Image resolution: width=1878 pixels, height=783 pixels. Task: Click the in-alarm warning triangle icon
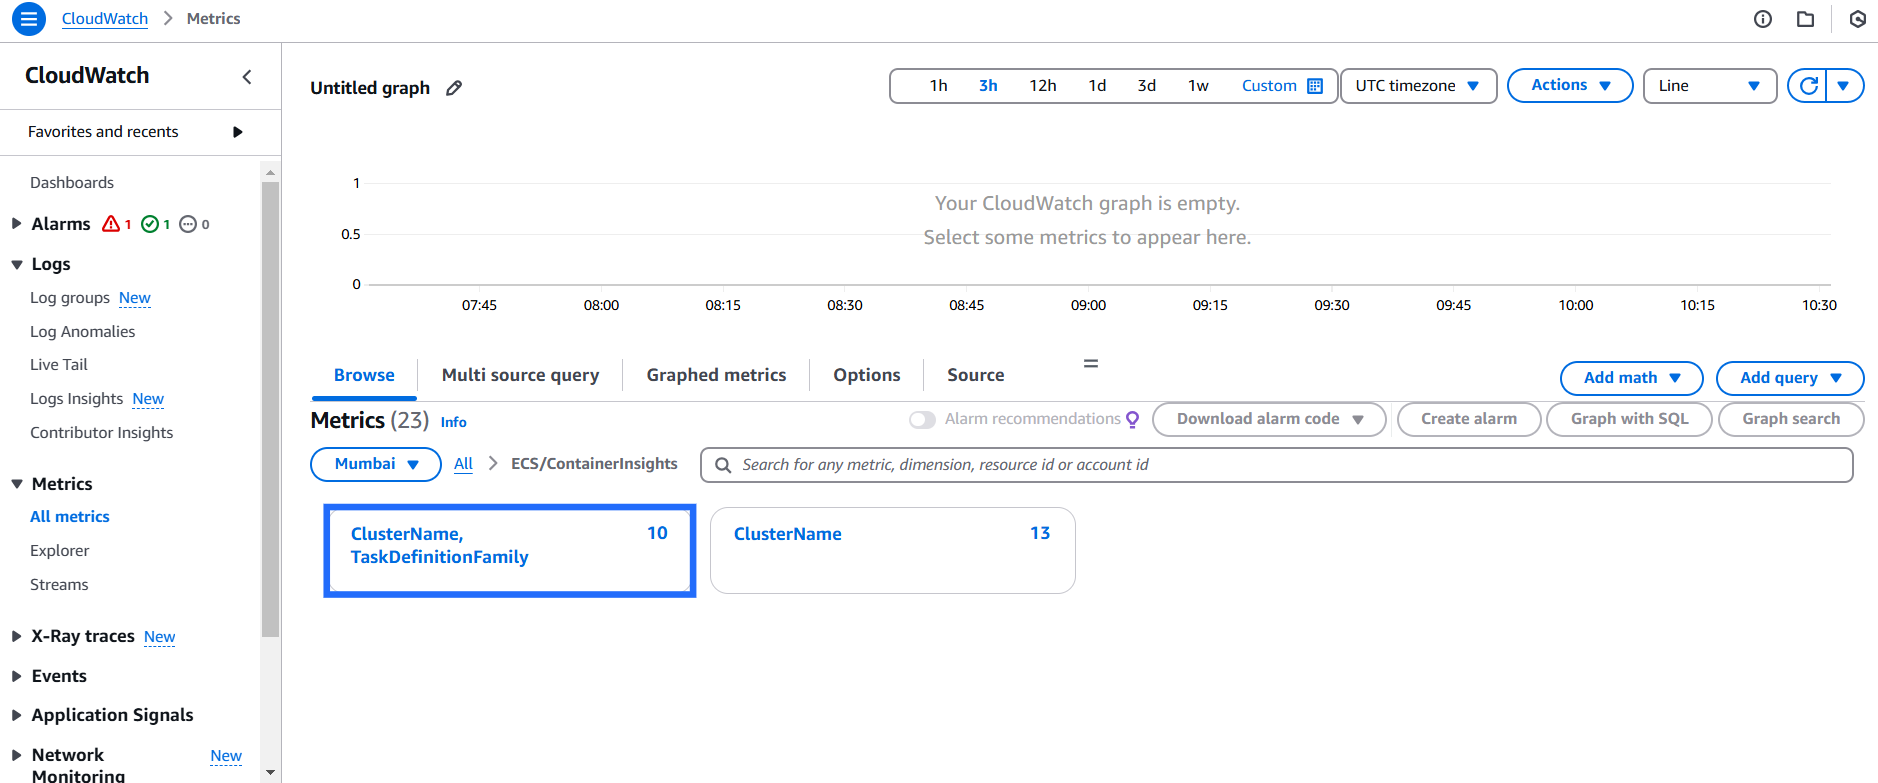click(x=111, y=224)
